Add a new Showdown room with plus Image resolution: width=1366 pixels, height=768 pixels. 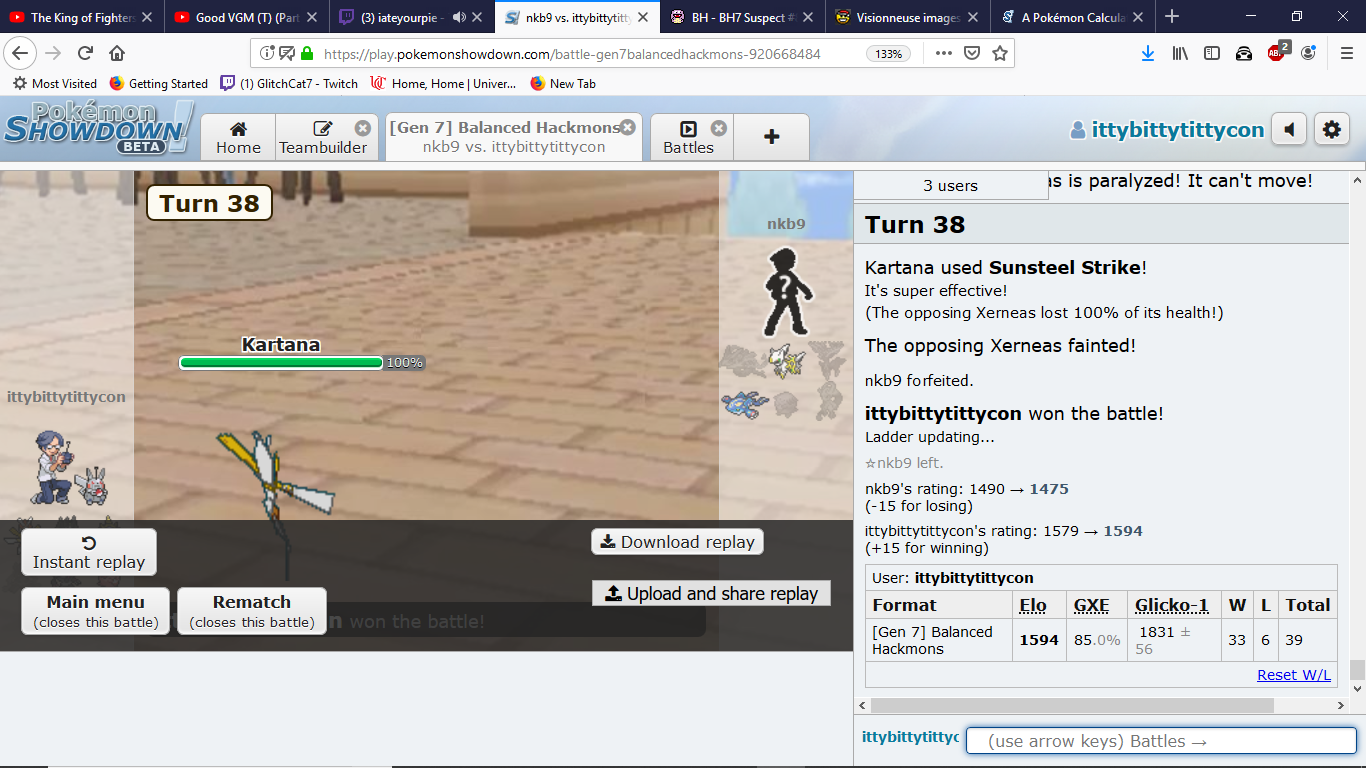pyautogui.click(x=771, y=137)
